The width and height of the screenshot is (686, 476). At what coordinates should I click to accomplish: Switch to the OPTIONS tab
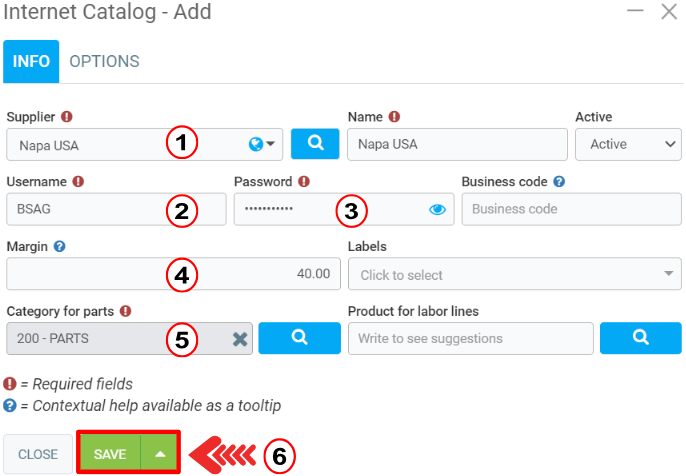[x=104, y=61]
